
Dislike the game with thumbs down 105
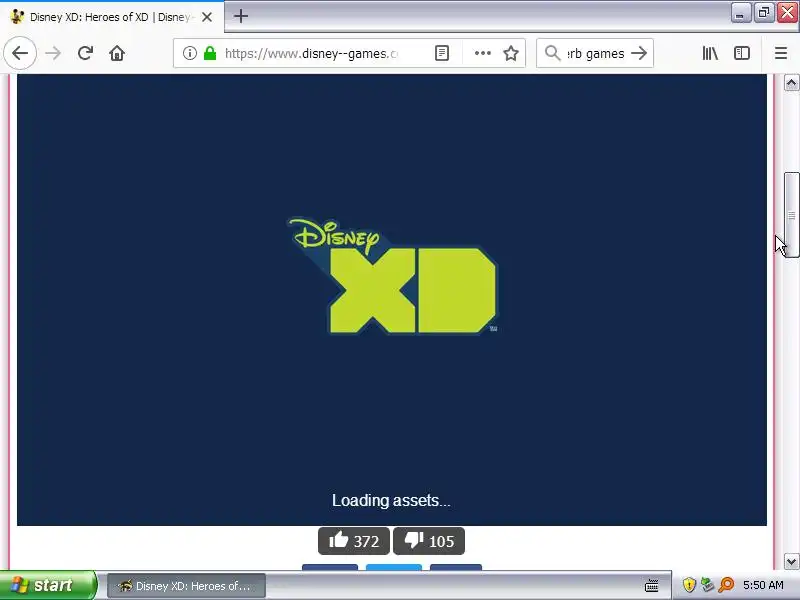pos(429,541)
